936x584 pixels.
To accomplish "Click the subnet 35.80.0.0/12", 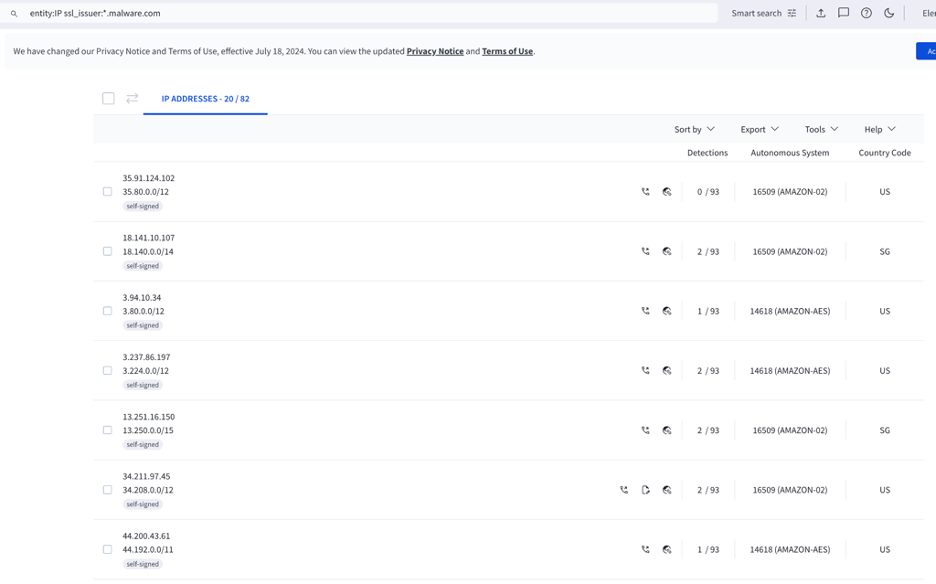I will click(x=146, y=192).
